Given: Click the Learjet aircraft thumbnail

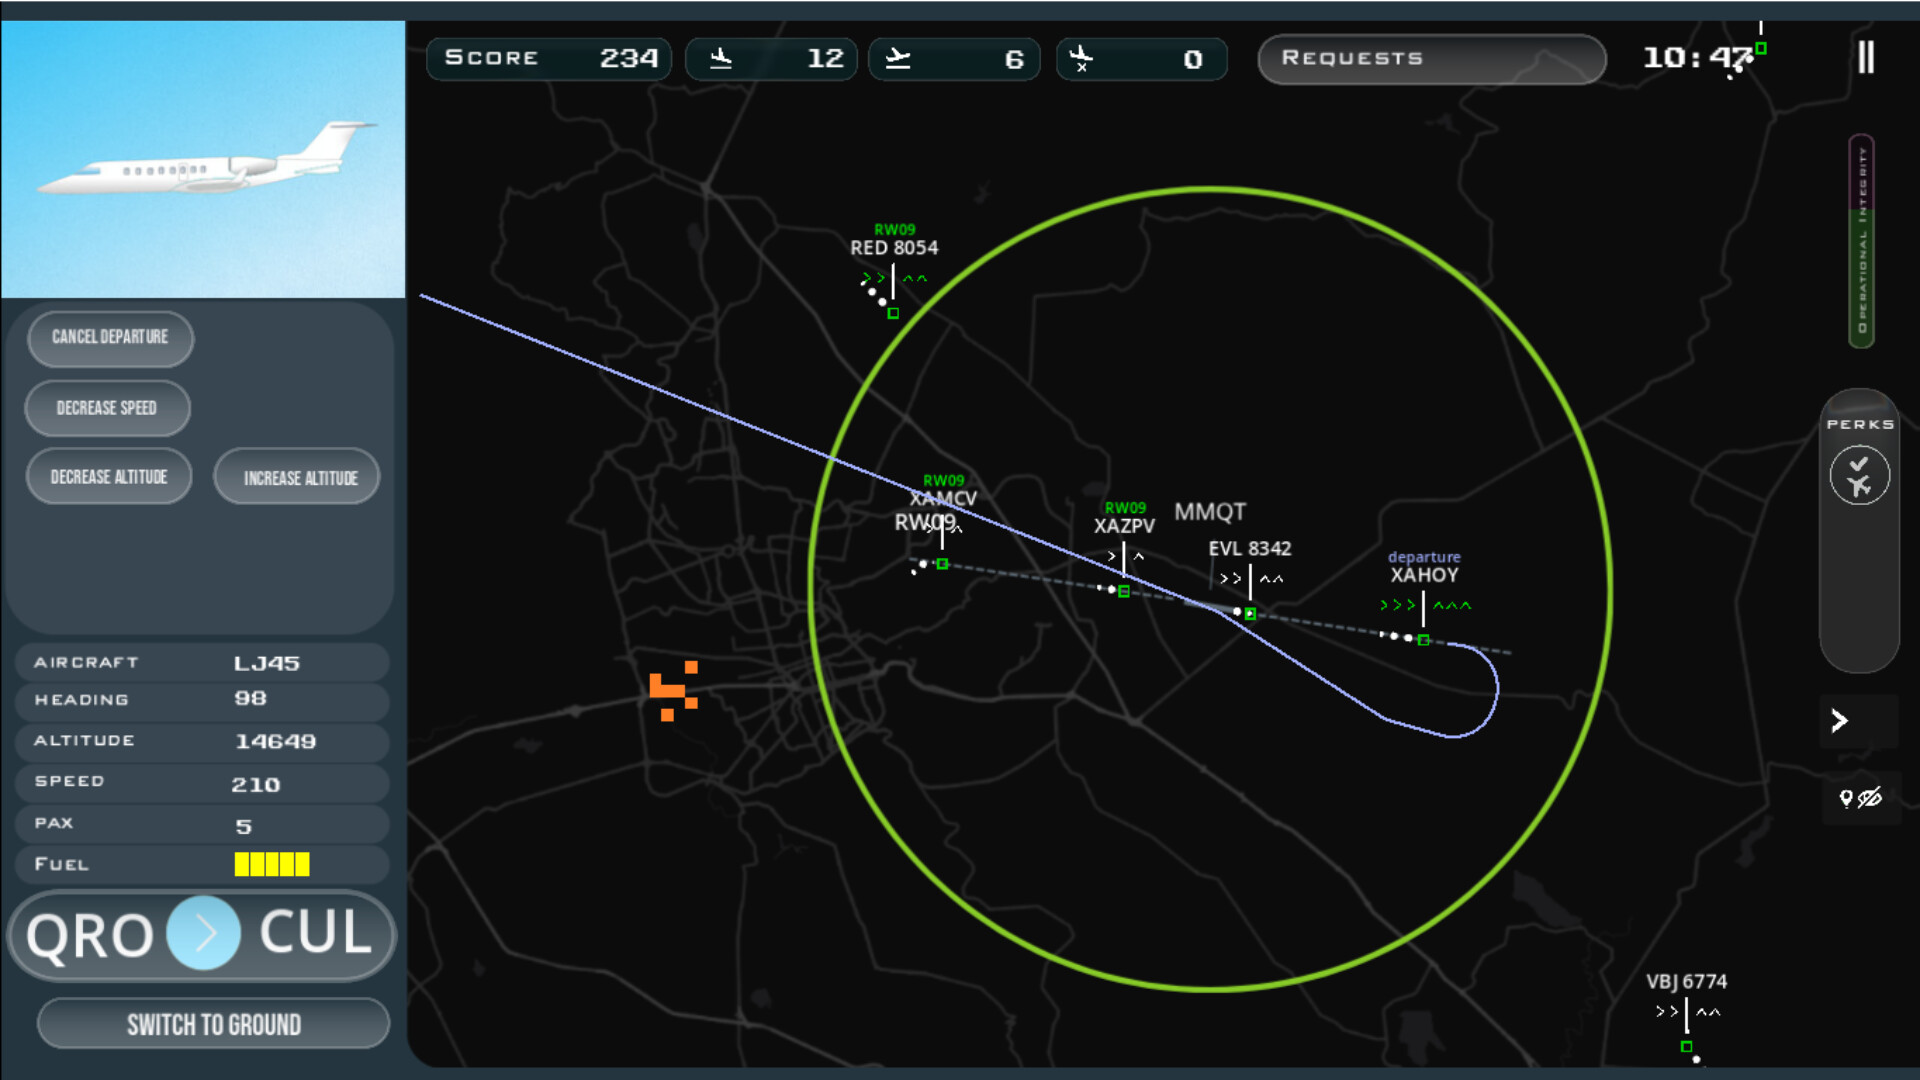Looking at the screenshot, I should click(205, 160).
